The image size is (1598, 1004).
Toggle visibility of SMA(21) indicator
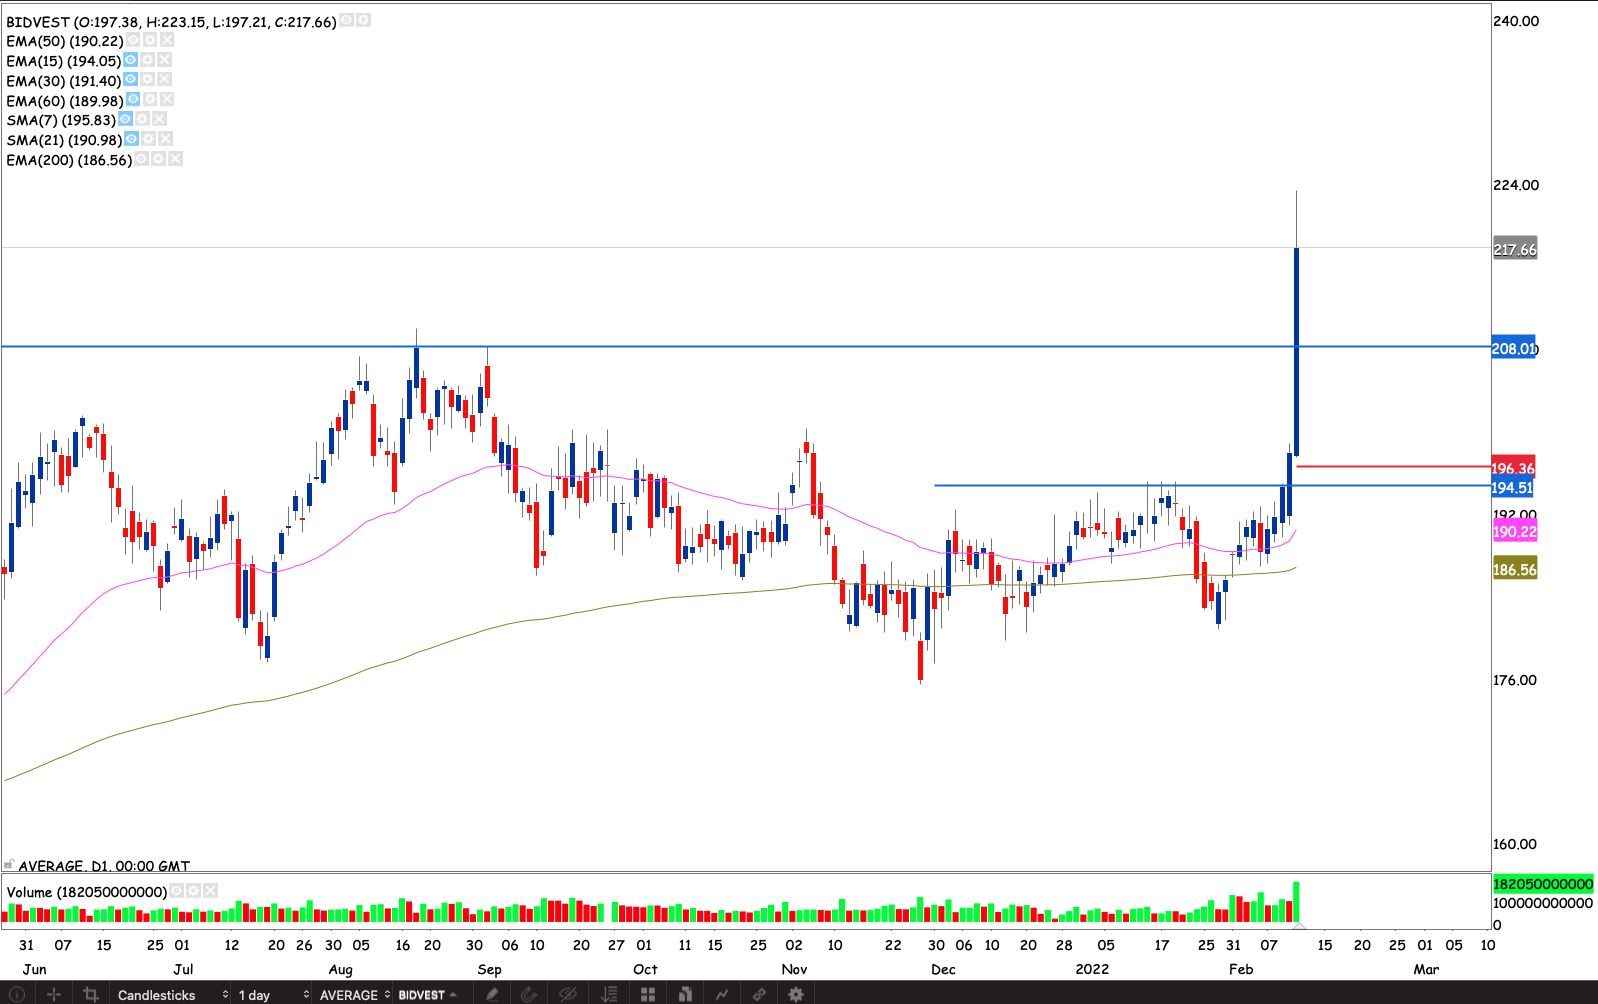coord(131,139)
